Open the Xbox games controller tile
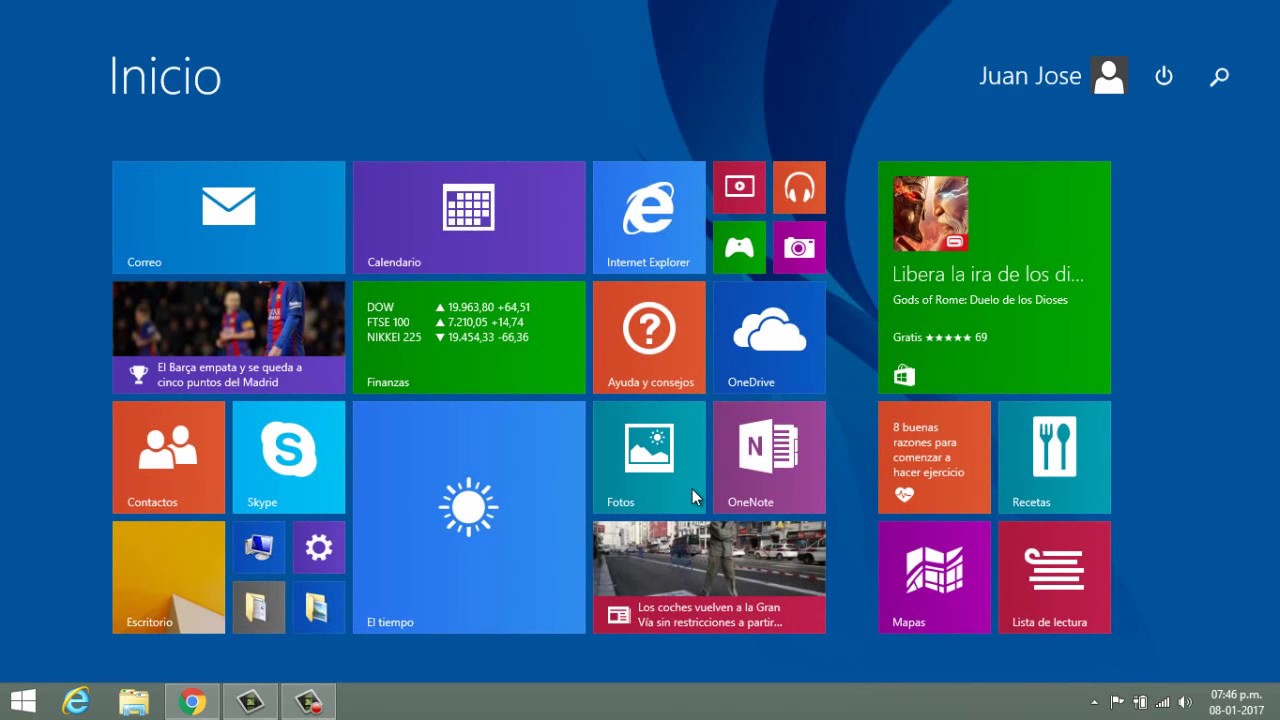 tap(739, 247)
